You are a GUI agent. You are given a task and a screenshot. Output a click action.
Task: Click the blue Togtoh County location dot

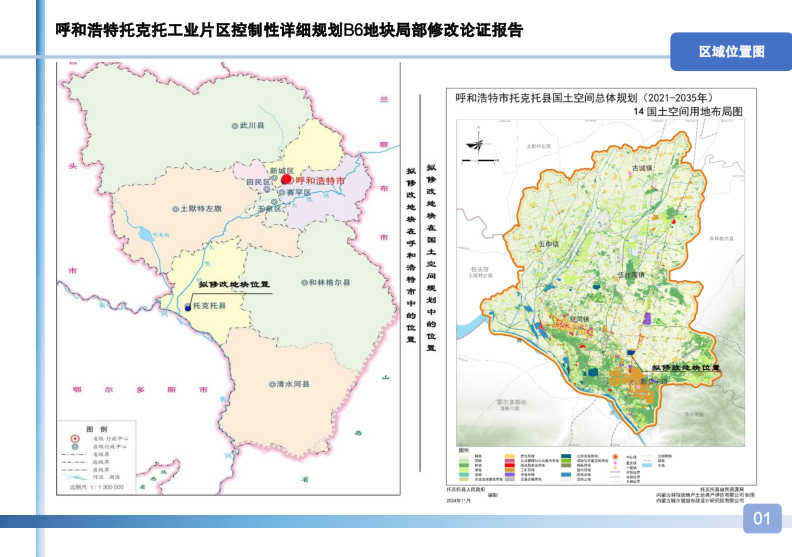click(188, 305)
